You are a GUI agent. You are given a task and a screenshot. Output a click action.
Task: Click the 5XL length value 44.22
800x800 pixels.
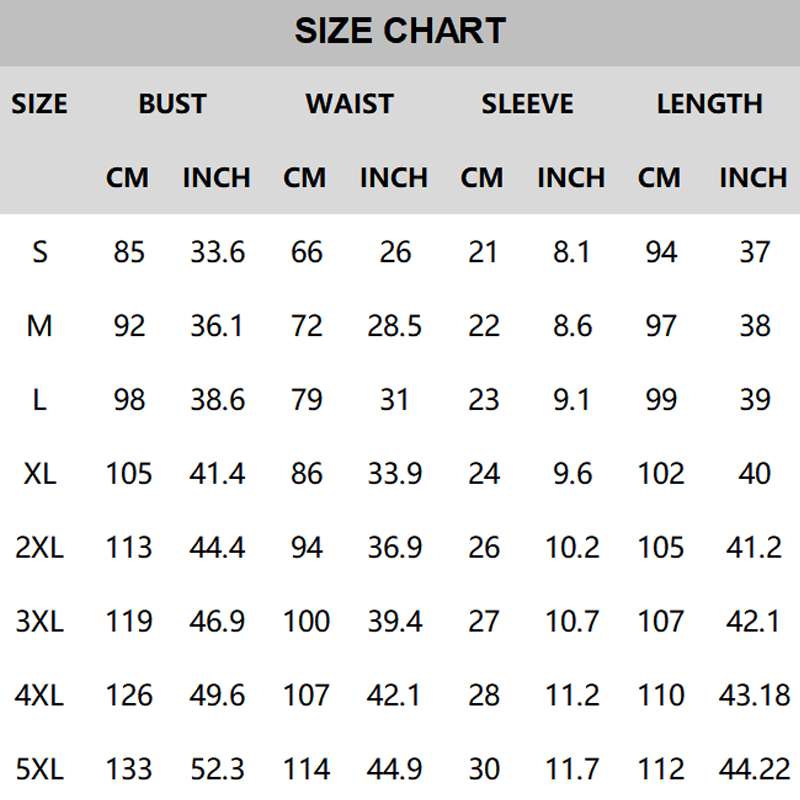pyautogui.click(x=754, y=769)
